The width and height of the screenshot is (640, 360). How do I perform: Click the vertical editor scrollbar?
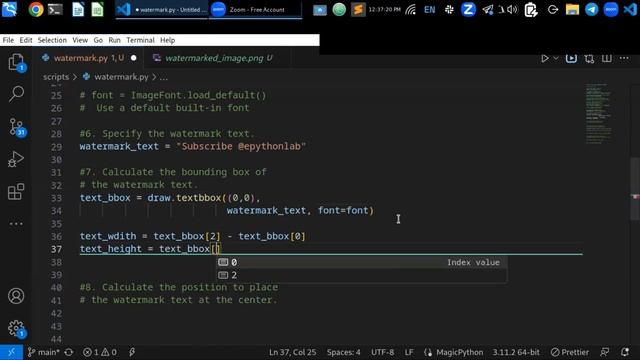click(634, 188)
